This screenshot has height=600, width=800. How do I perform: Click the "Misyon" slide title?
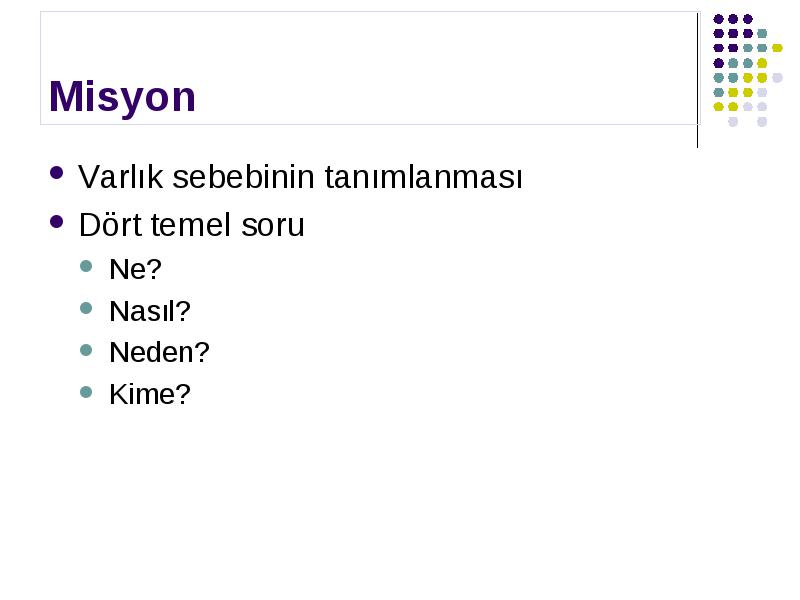point(122,97)
